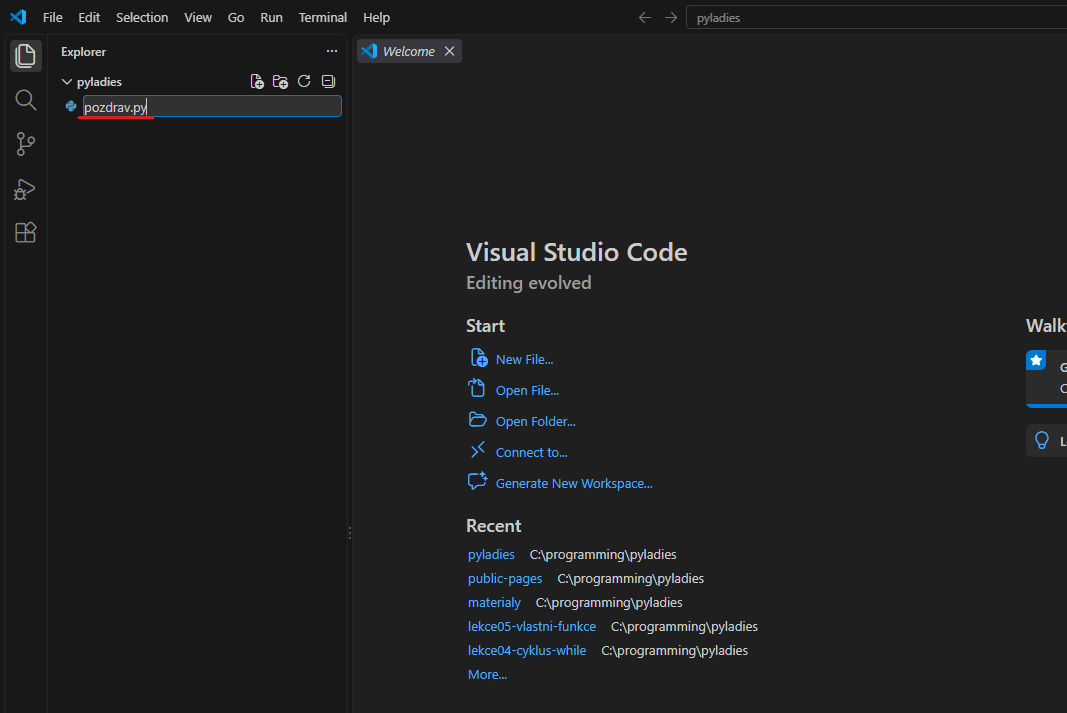1067x713 pixels.
Task: Click the VS Code logo in title bar
Action: 18,17
